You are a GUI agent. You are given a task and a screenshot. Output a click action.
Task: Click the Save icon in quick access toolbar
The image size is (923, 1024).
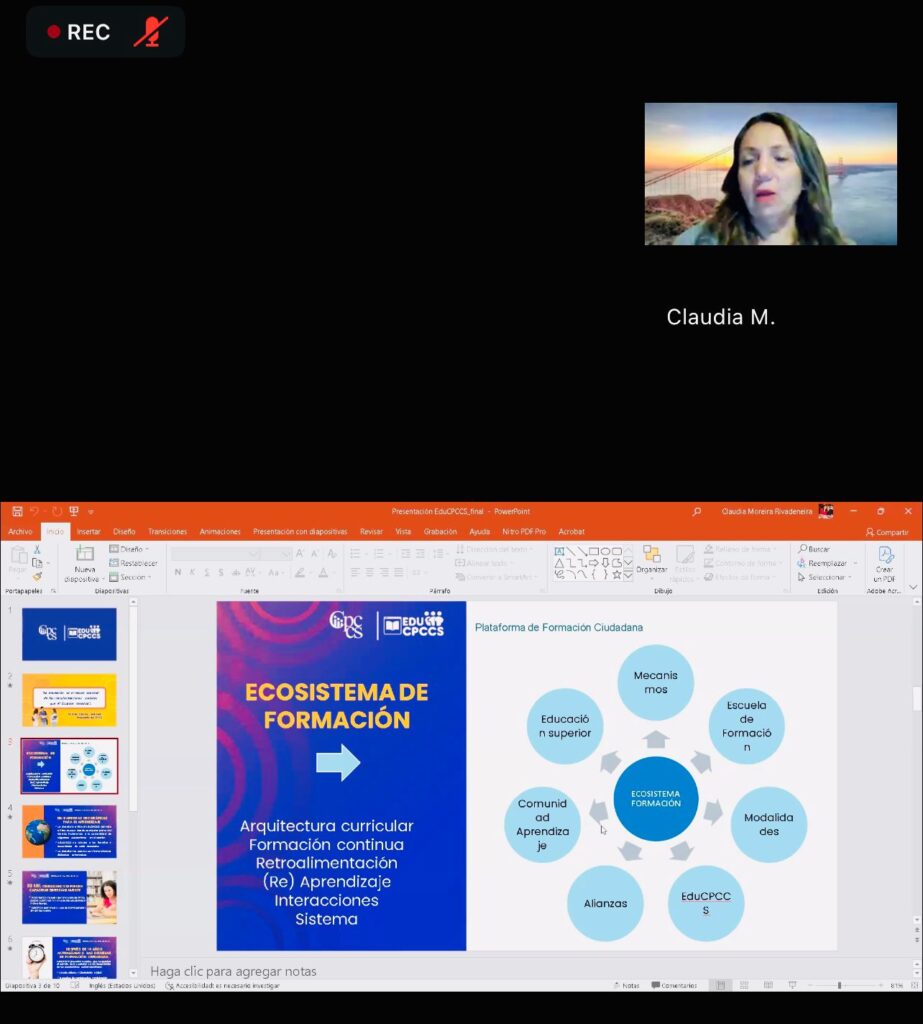[x=17, y=511]
